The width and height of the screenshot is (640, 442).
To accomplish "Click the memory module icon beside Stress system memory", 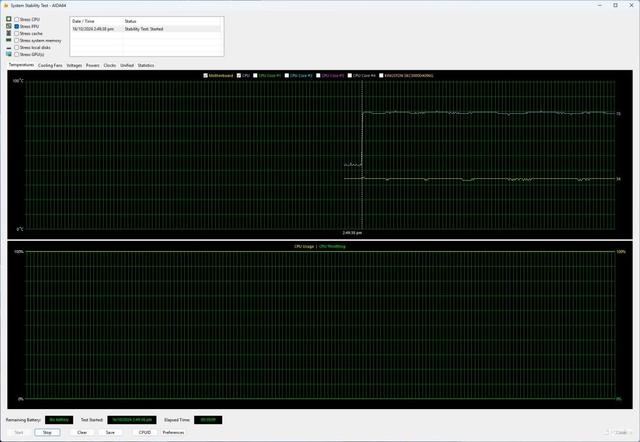I will pos(9,40).
